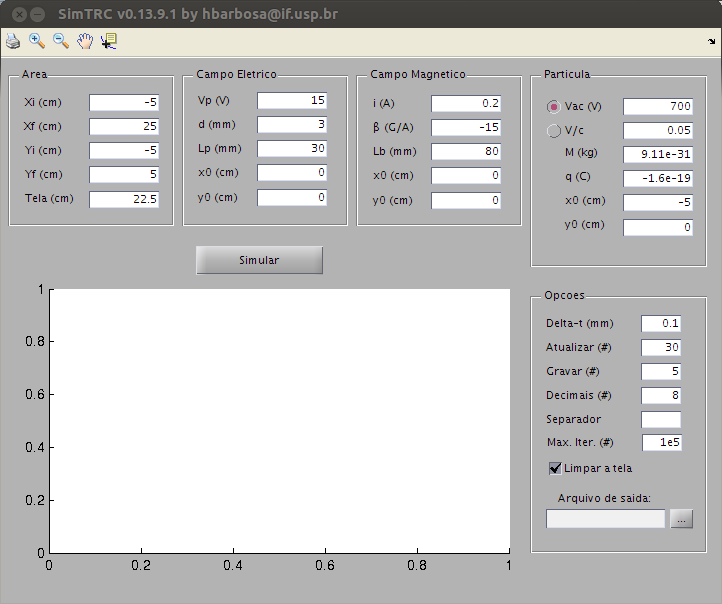Click Particula x0 (cm) field

click(658, 202)
